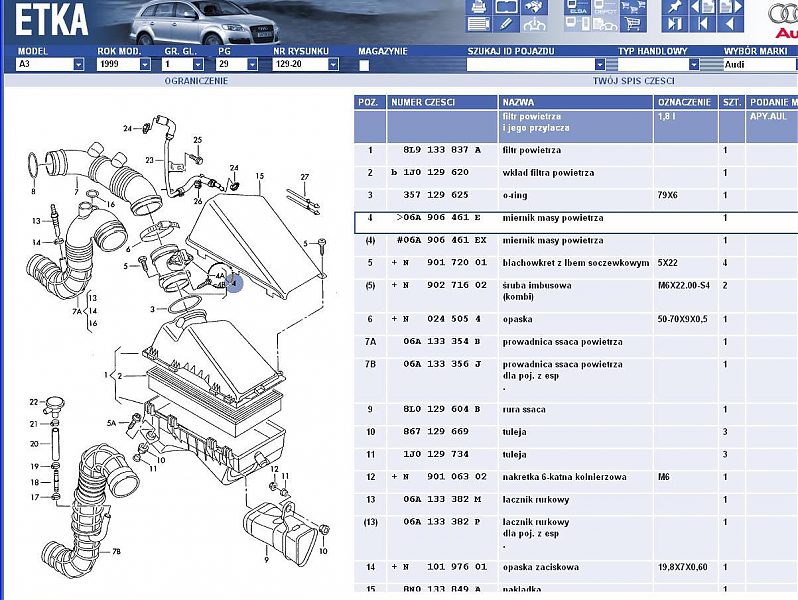The height and width of the screenshot is (600, 798).
Task: Select 'śruba imbusowa' part name
Action: point(537,285)
